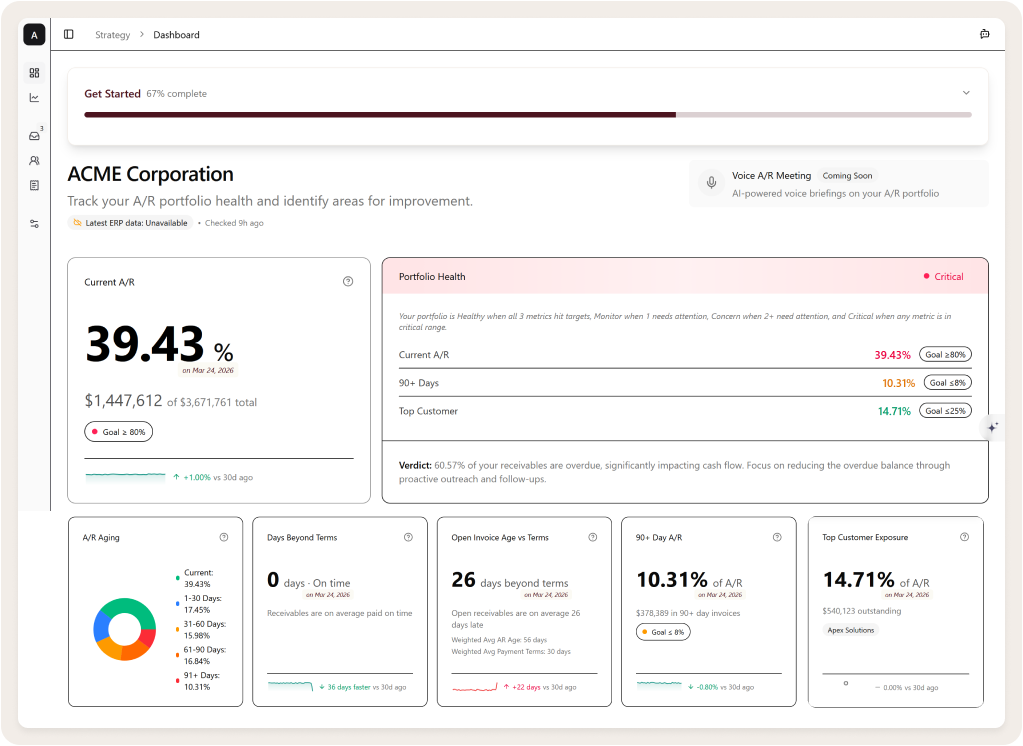Image resolution: width=1023 pixels, height=746 pixels.
Task: Click the 1-30 Days legend entry
Action: (x=202, y=604)
